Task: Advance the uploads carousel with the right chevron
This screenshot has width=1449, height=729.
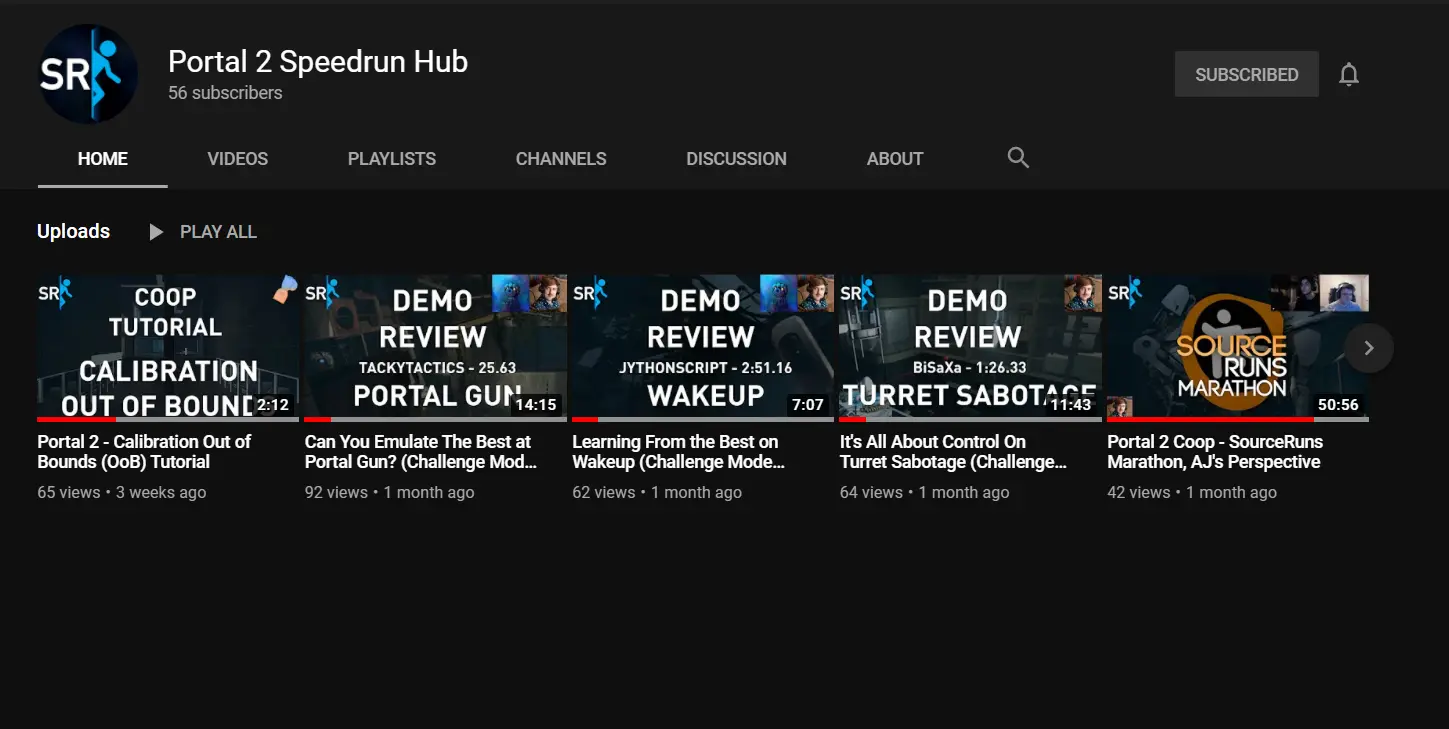Action: 1369,347
